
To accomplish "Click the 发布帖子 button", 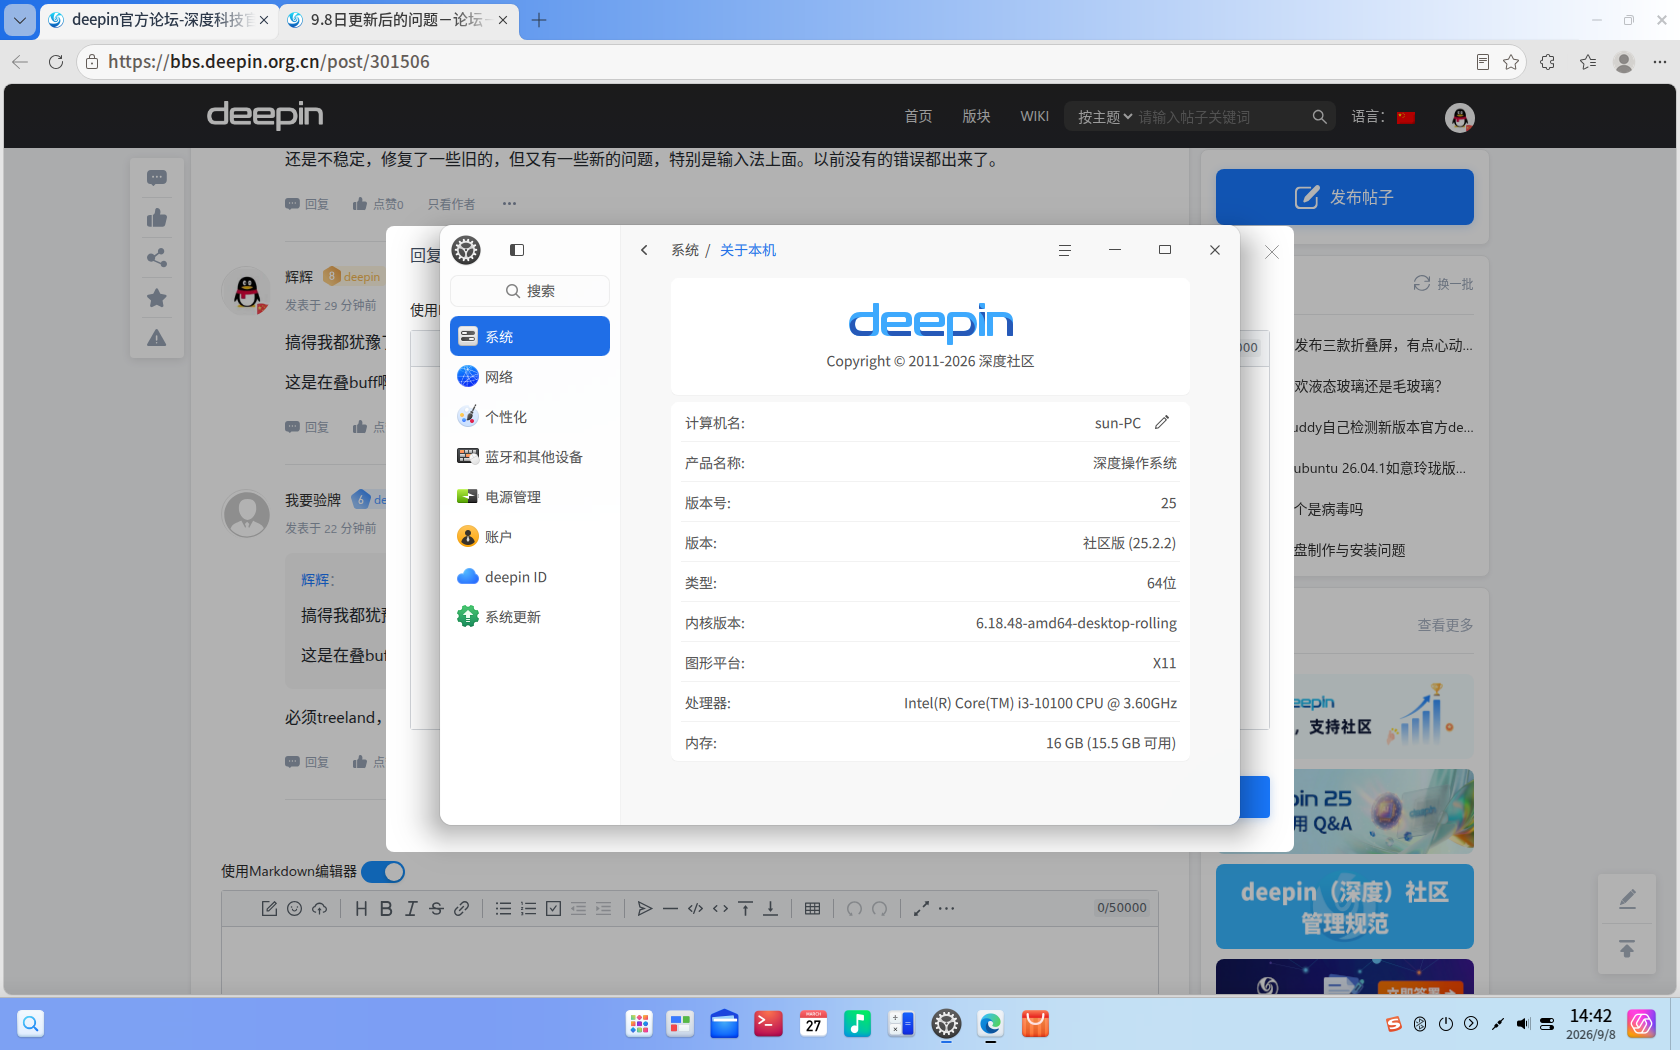I will click(x=1344, y=197).
